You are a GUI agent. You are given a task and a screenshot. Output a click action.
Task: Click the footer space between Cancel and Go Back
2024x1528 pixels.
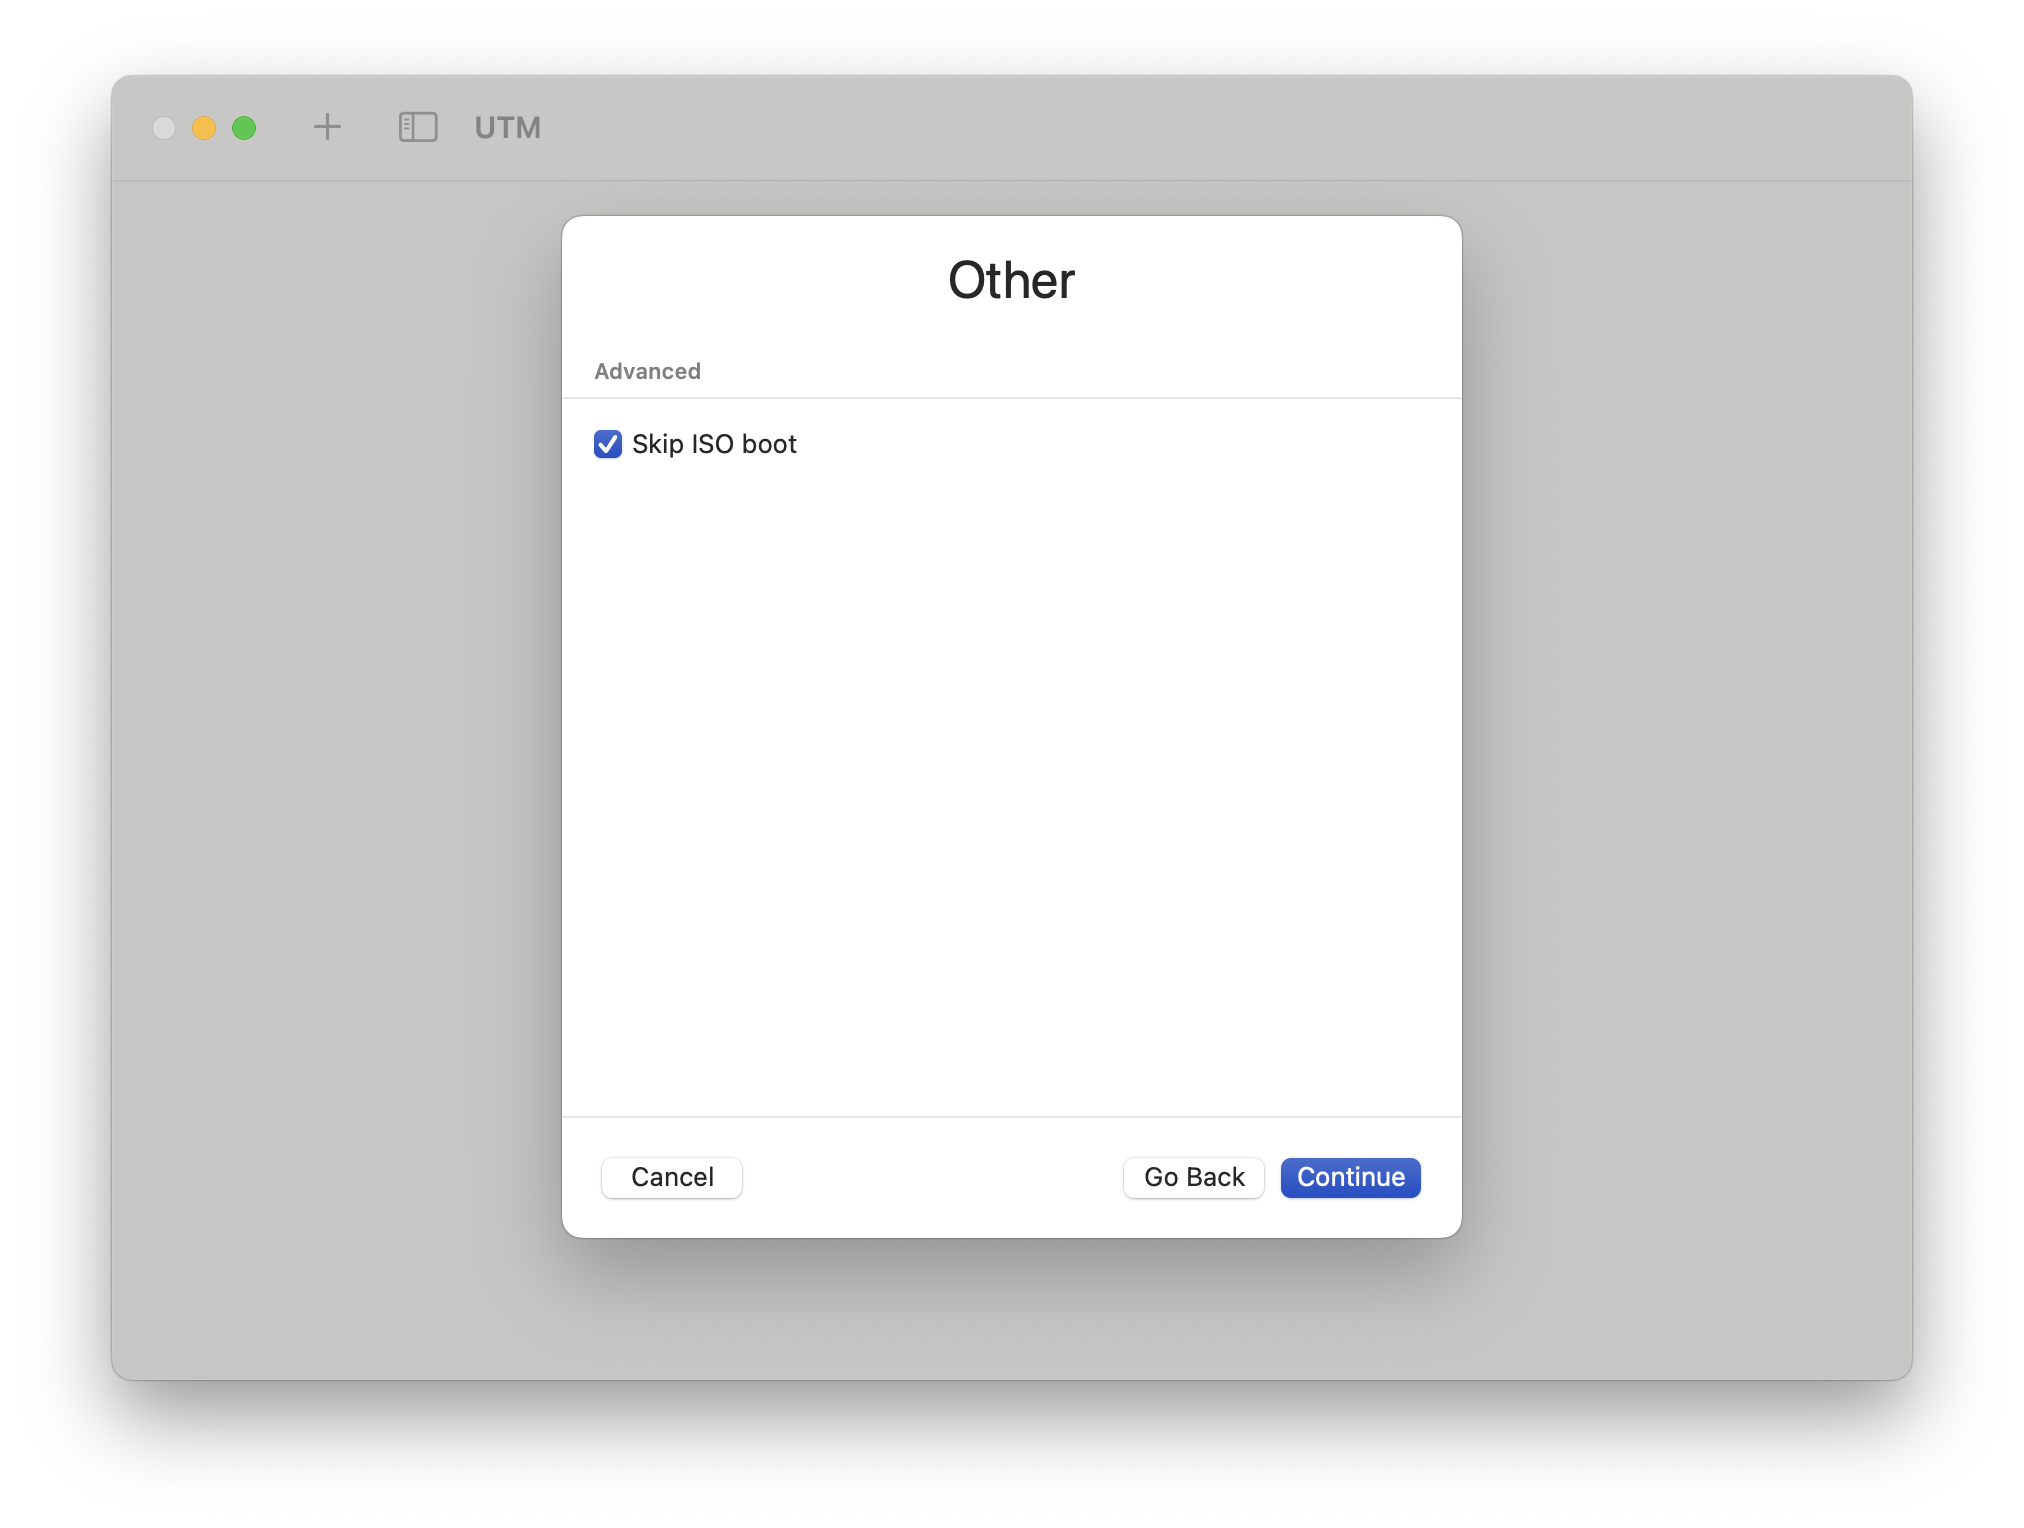(x=930, y=1177)
